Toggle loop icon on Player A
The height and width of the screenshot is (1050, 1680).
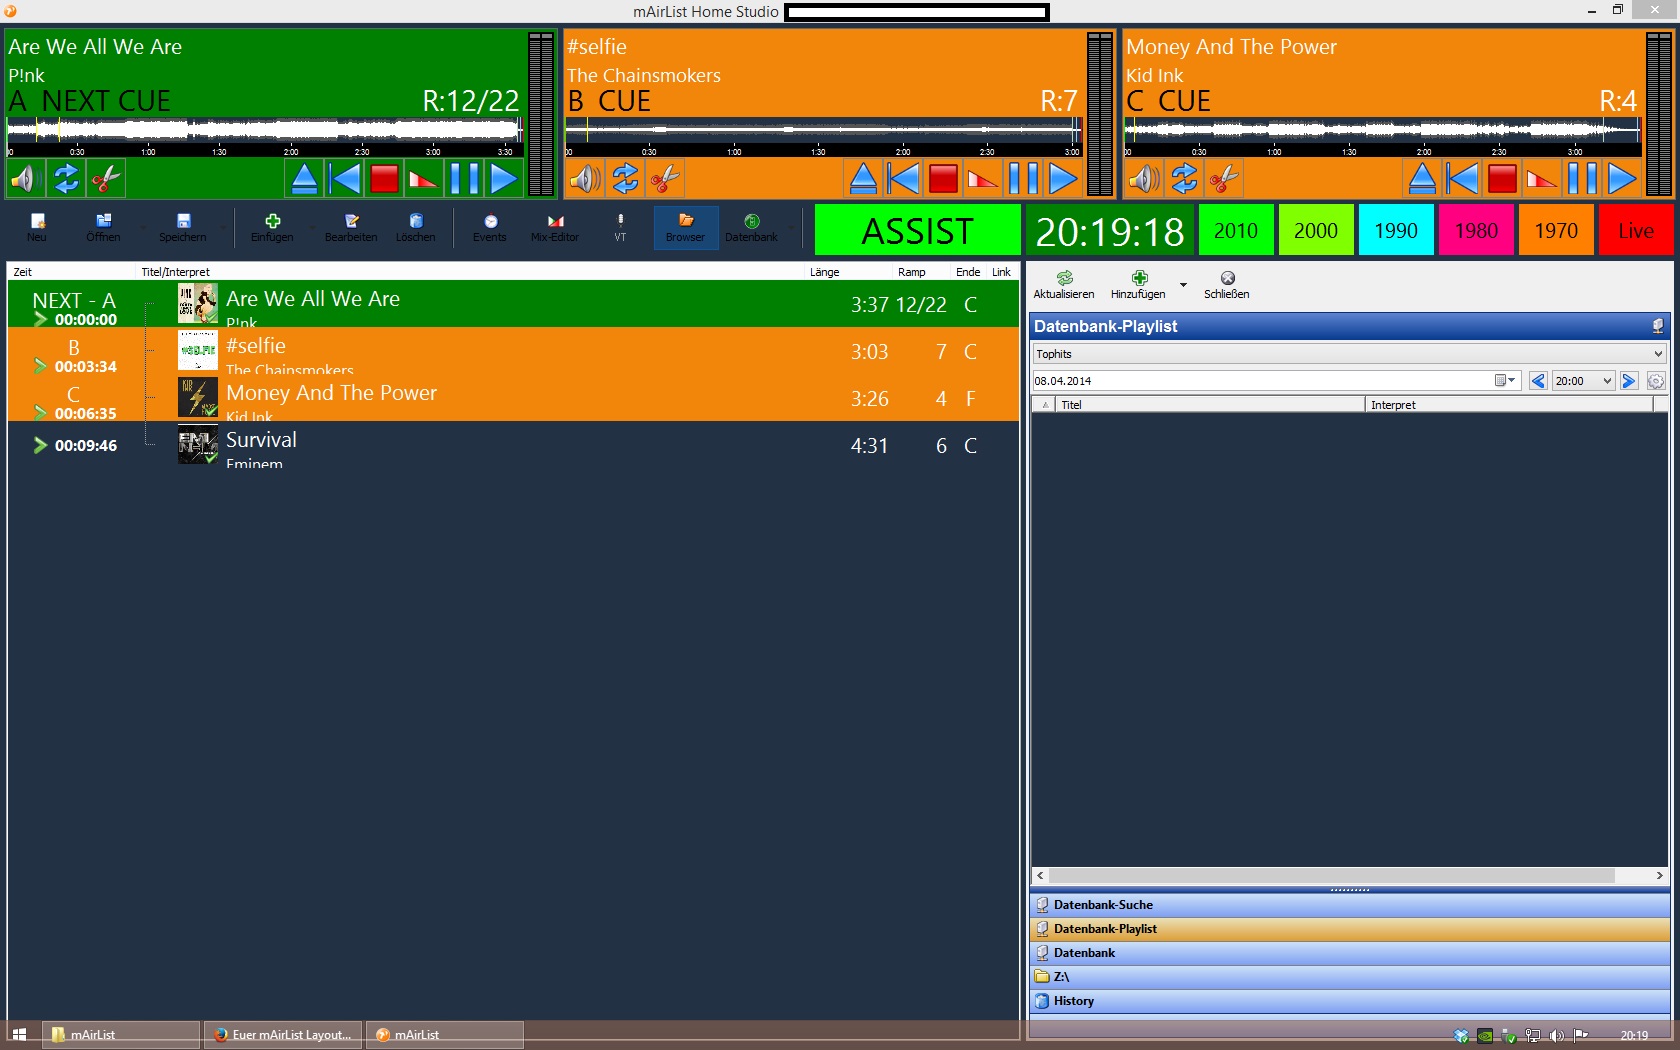point(66,179)
